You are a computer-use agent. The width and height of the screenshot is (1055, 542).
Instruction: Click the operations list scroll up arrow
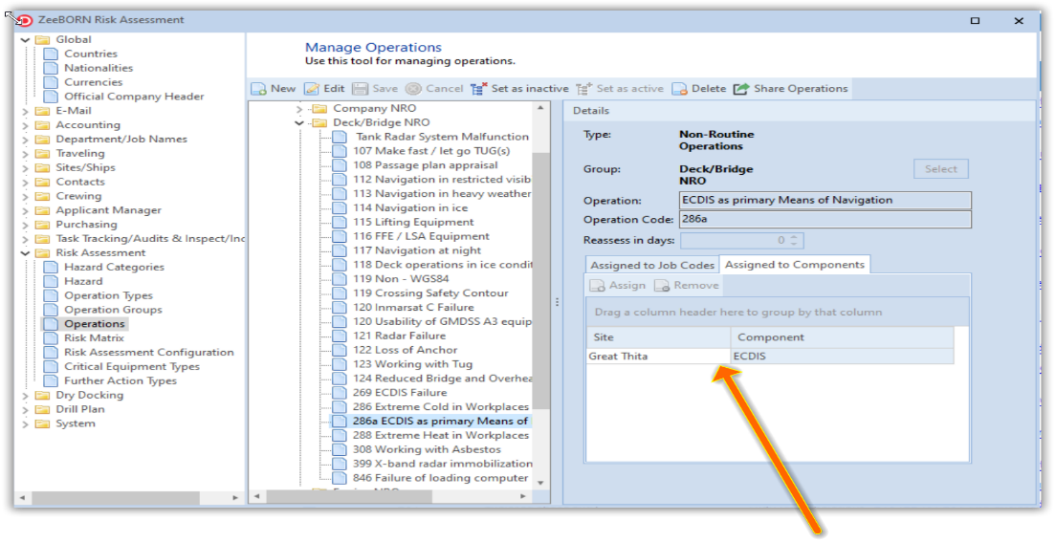540,108
